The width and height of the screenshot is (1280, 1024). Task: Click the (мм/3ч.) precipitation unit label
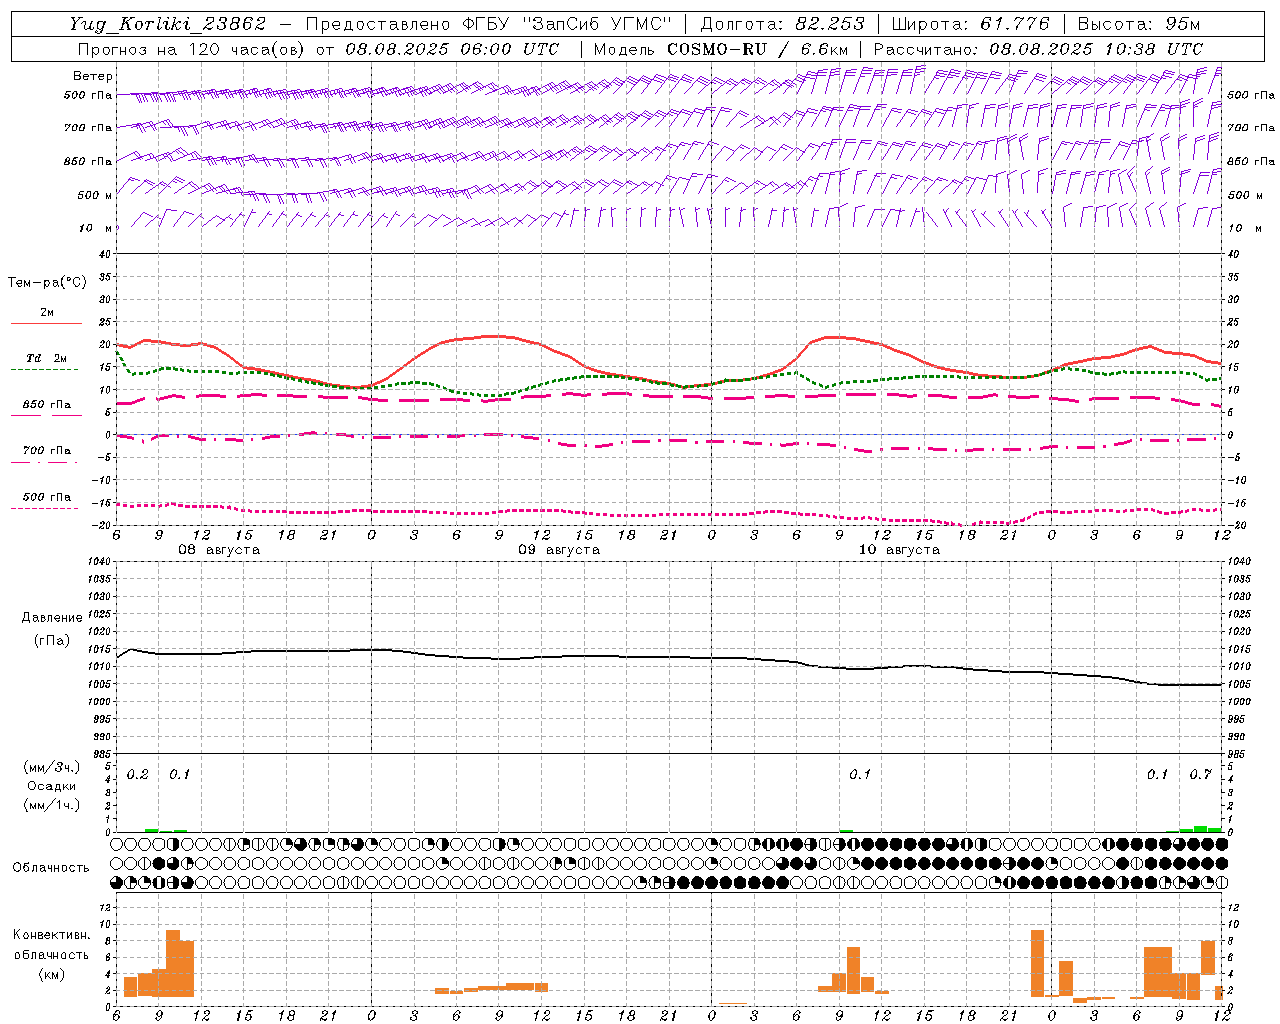point(52,767)
